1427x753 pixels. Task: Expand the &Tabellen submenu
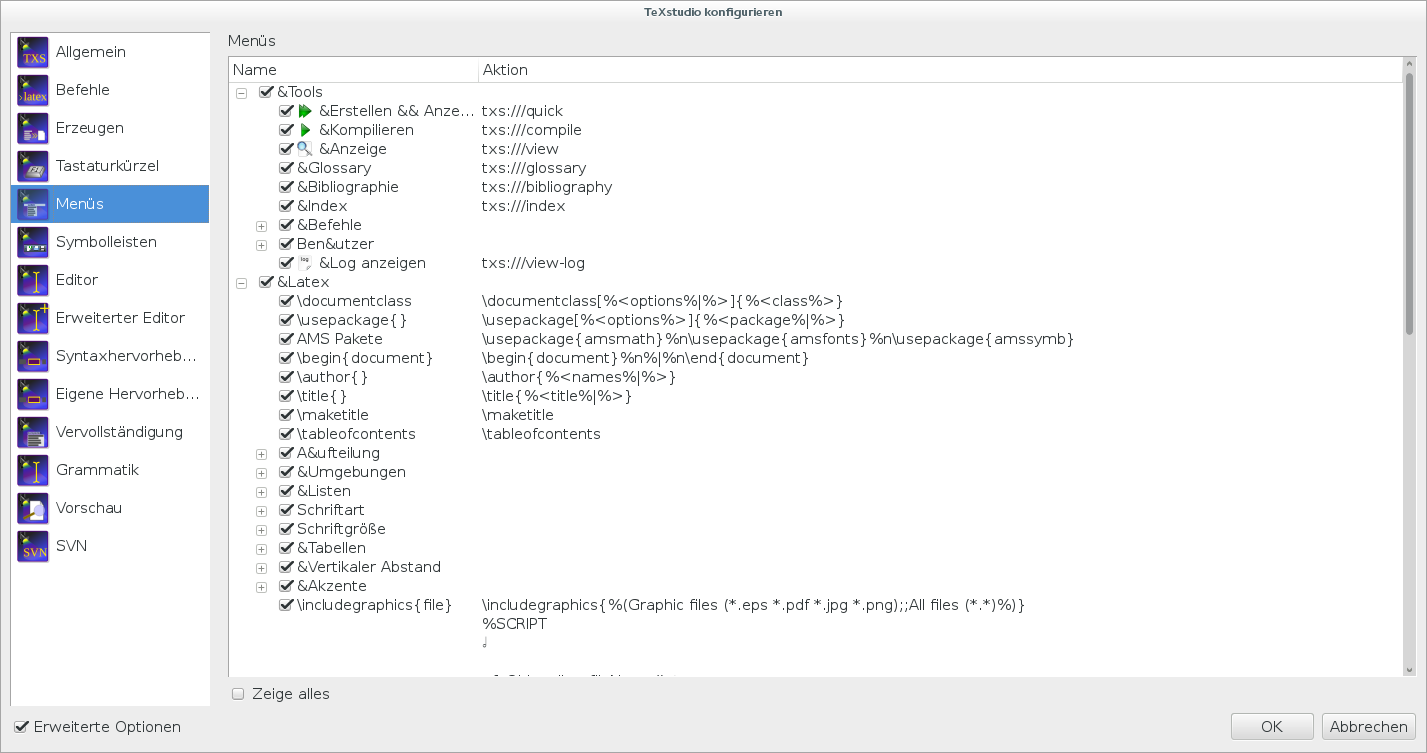(x=261, y=549)
